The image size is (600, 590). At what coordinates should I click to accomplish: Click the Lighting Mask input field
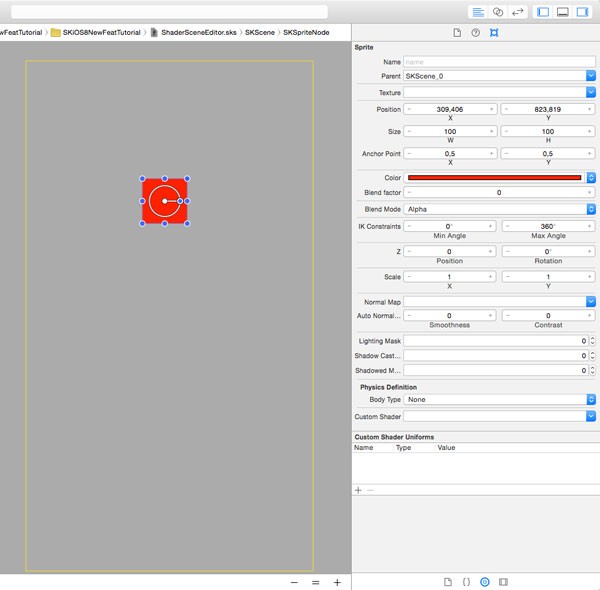pos(496,341)
